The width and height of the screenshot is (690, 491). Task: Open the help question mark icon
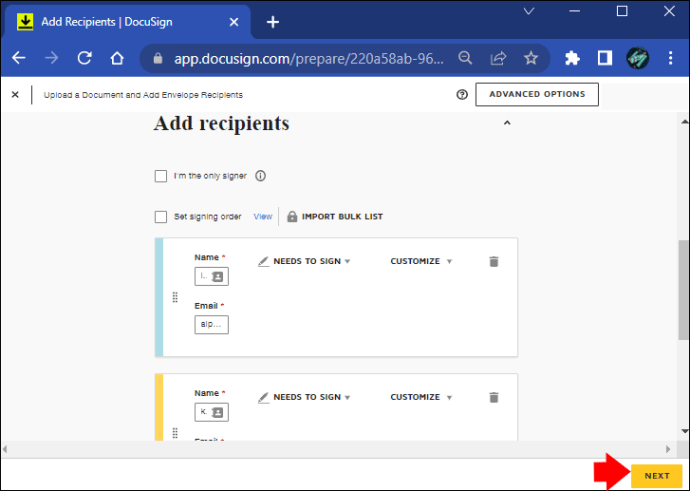[462, 95]
